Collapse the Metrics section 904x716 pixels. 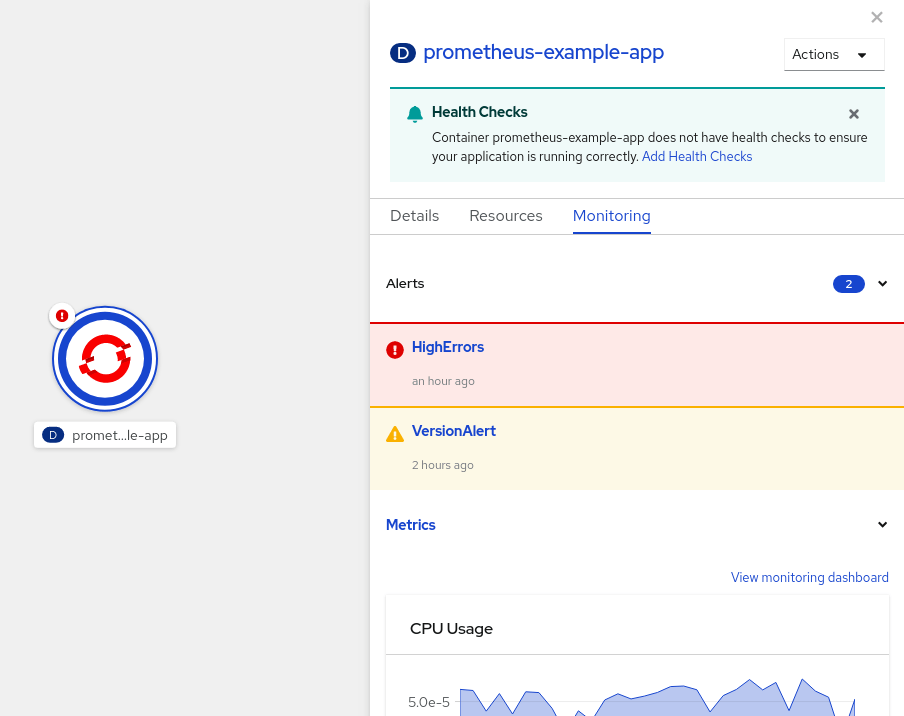(x=882, y=524)
